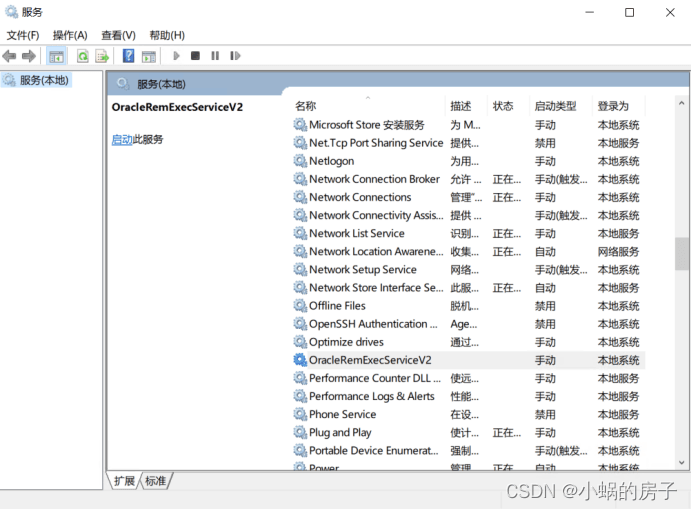The height and width of the screenshot is (510, 692).
Task: Click the gear icon beside Offline Files
Action: (x=300, y=306)
